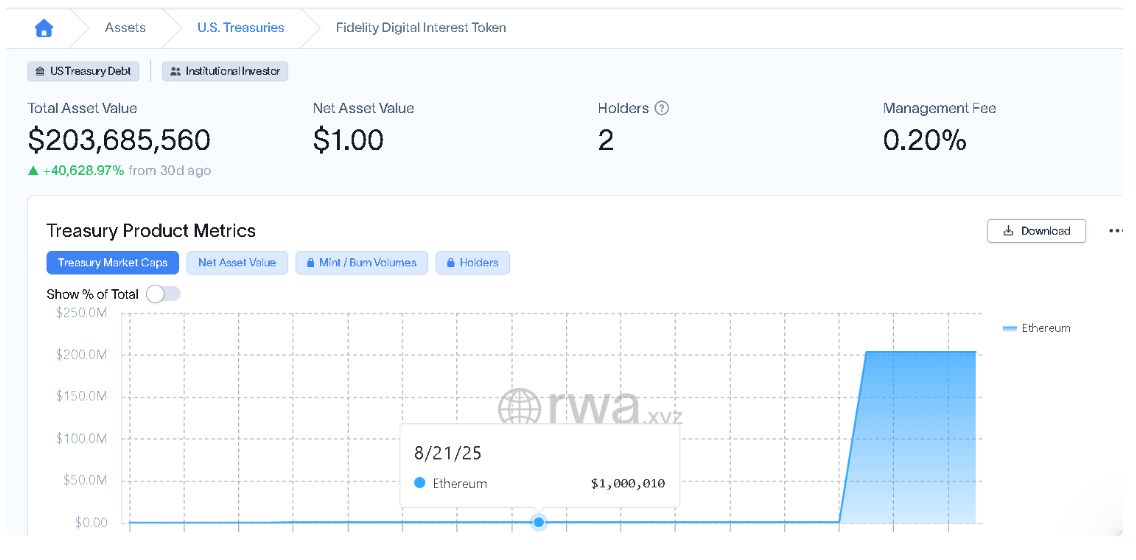Image resolution: width=1136 pixels, height=560 pixels.
Task: Toggle Show % of Total switch
Action: point(163,294)
